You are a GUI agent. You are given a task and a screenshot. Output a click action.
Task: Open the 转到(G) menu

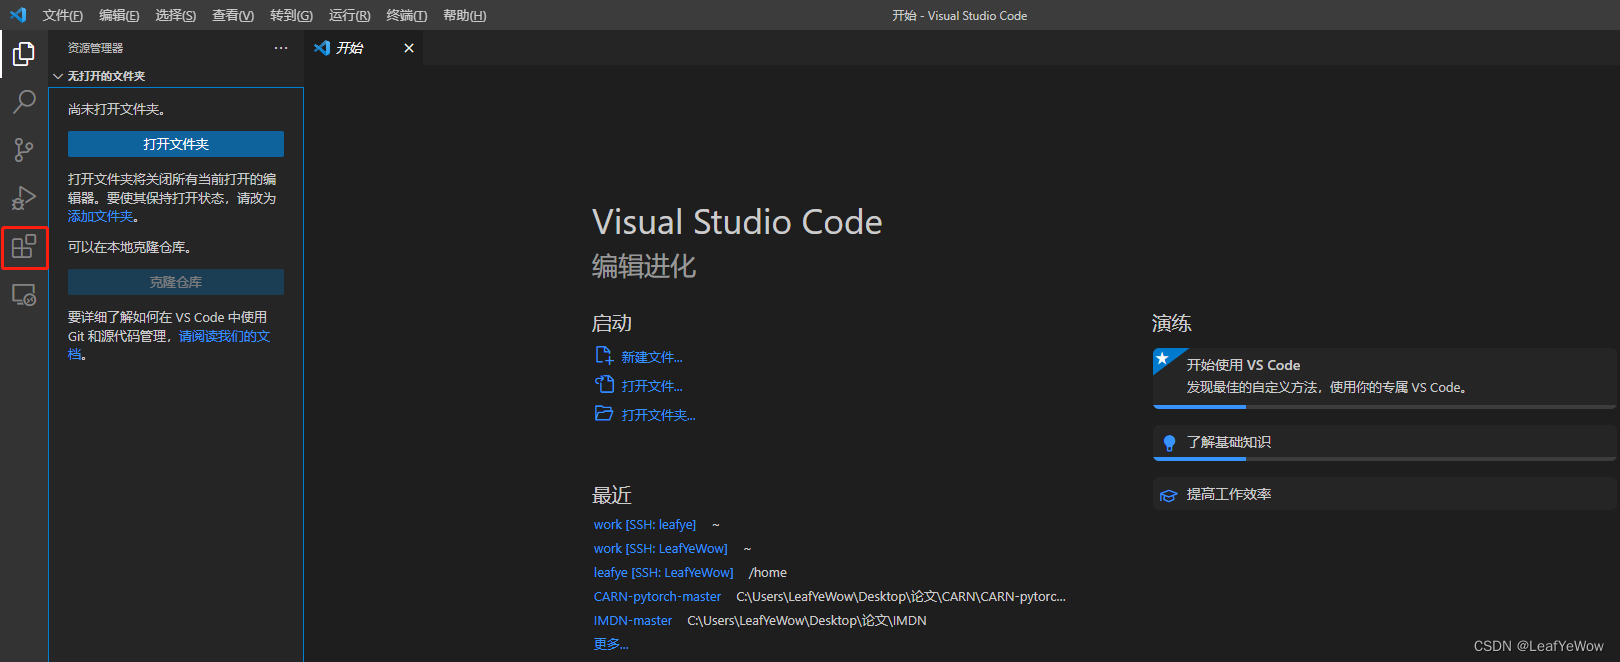[291, 15]
